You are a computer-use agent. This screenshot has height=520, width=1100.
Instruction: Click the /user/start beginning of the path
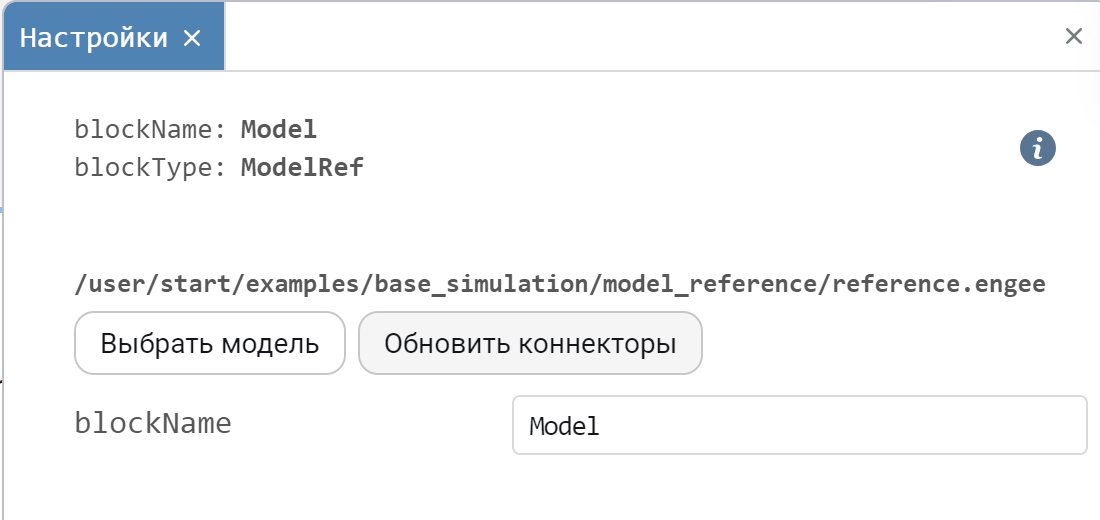click(135, 284)
